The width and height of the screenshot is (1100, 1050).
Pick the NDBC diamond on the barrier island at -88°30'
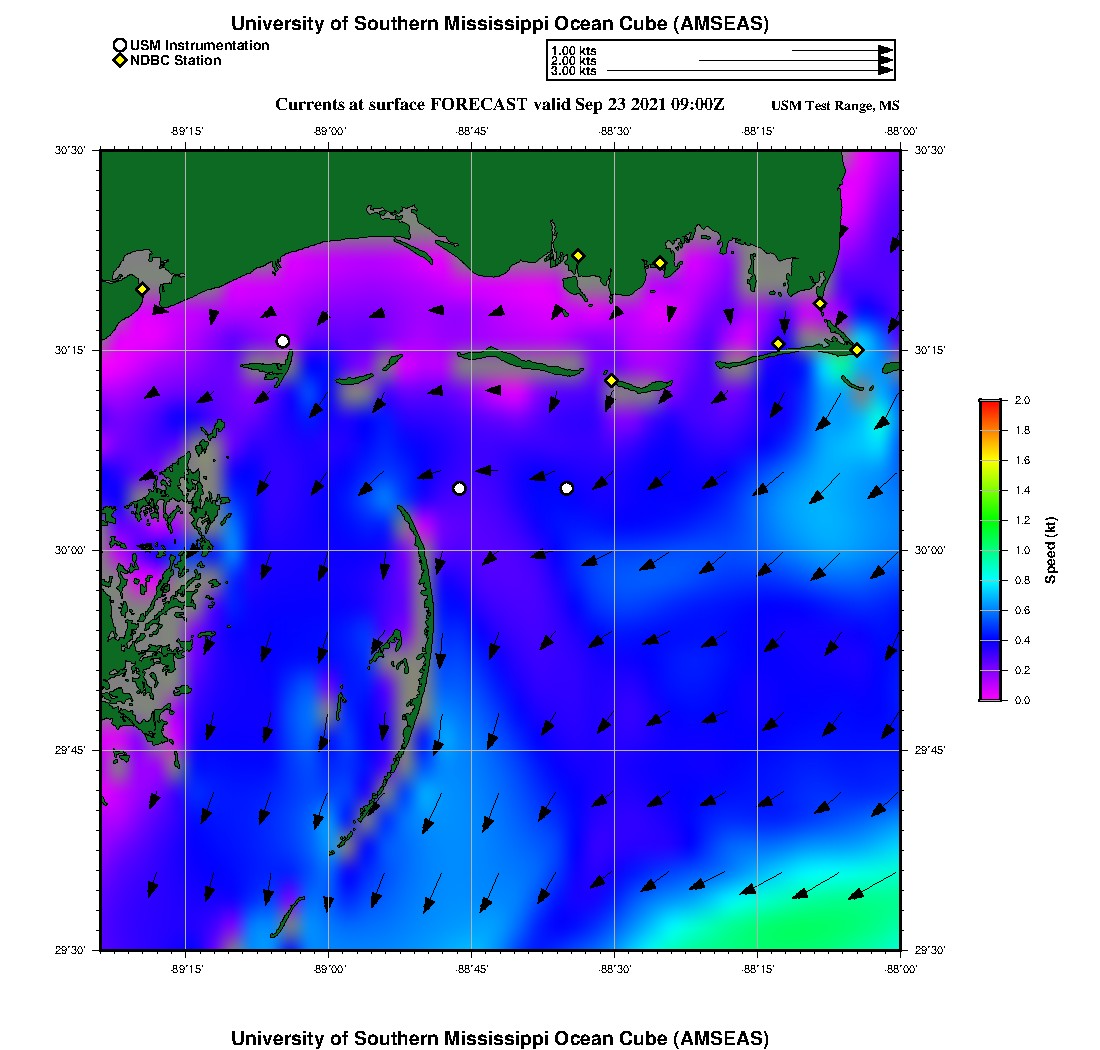click(612, 380)
